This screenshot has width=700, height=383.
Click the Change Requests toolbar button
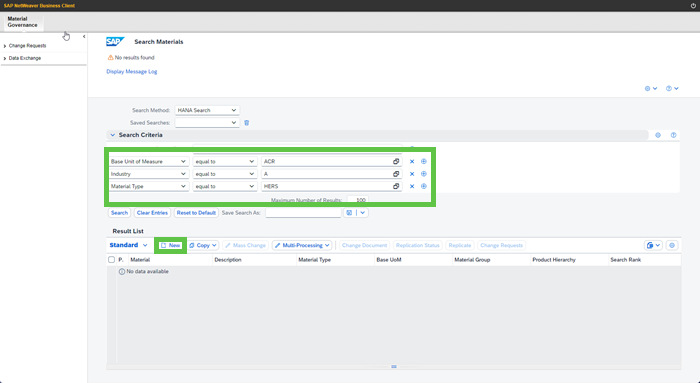(x=501, y=245)
